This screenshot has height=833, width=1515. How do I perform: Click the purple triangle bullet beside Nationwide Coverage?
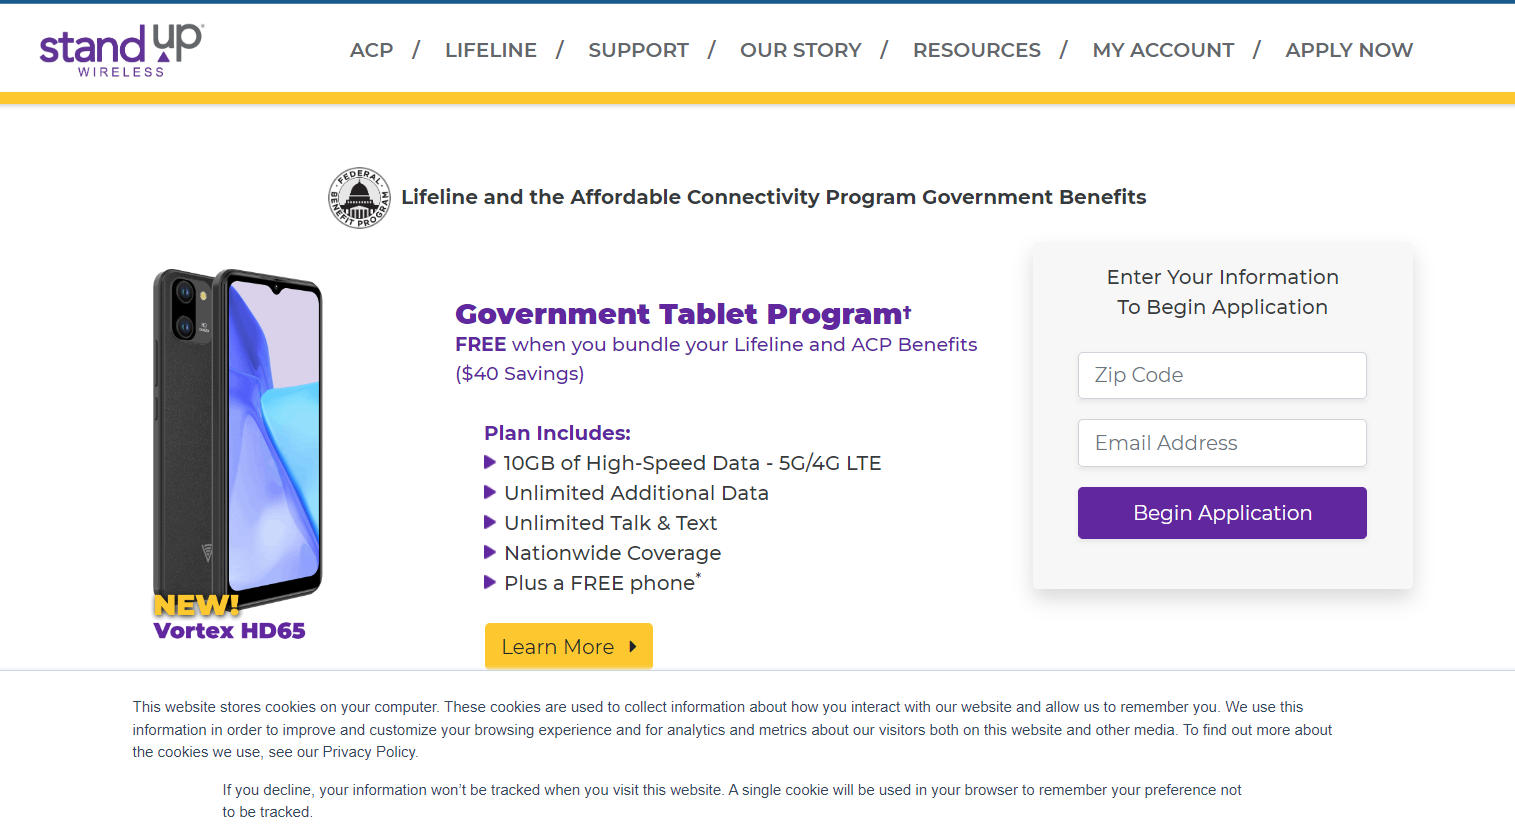coord(490,552)
